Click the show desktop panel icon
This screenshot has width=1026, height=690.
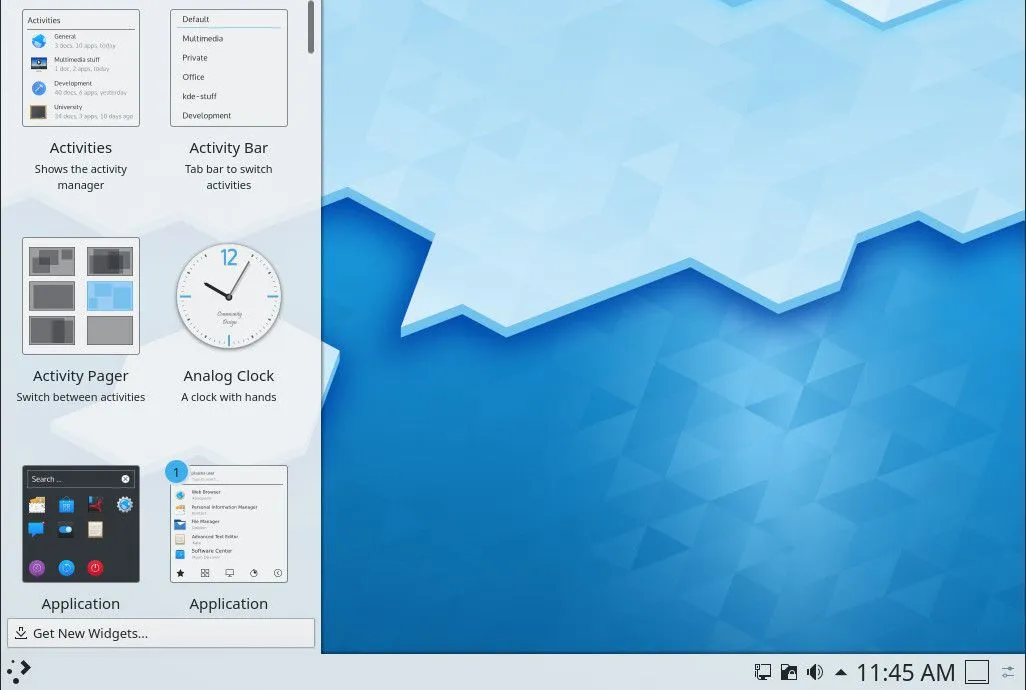[x=977, y=672]
